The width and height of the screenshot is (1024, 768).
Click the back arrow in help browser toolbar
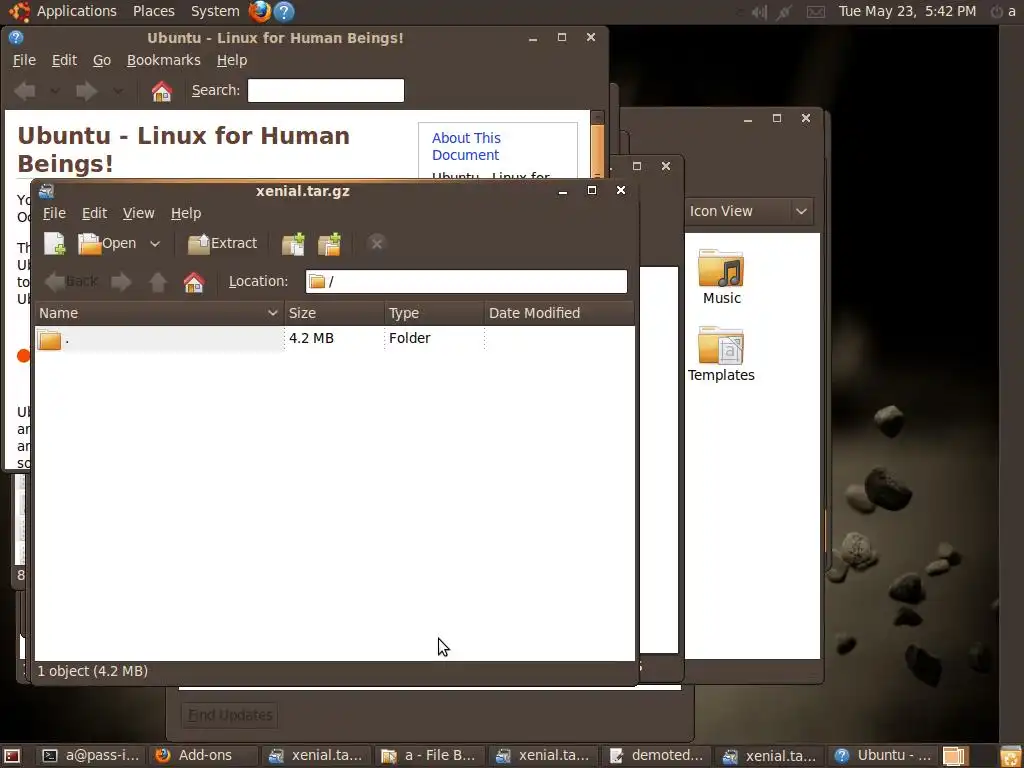click(25, 91)
